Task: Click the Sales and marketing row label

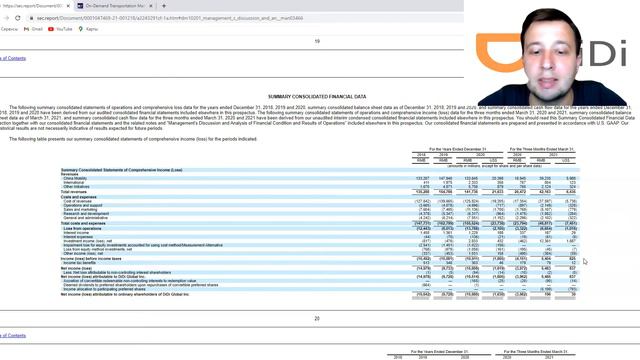Action: point(80,209)
